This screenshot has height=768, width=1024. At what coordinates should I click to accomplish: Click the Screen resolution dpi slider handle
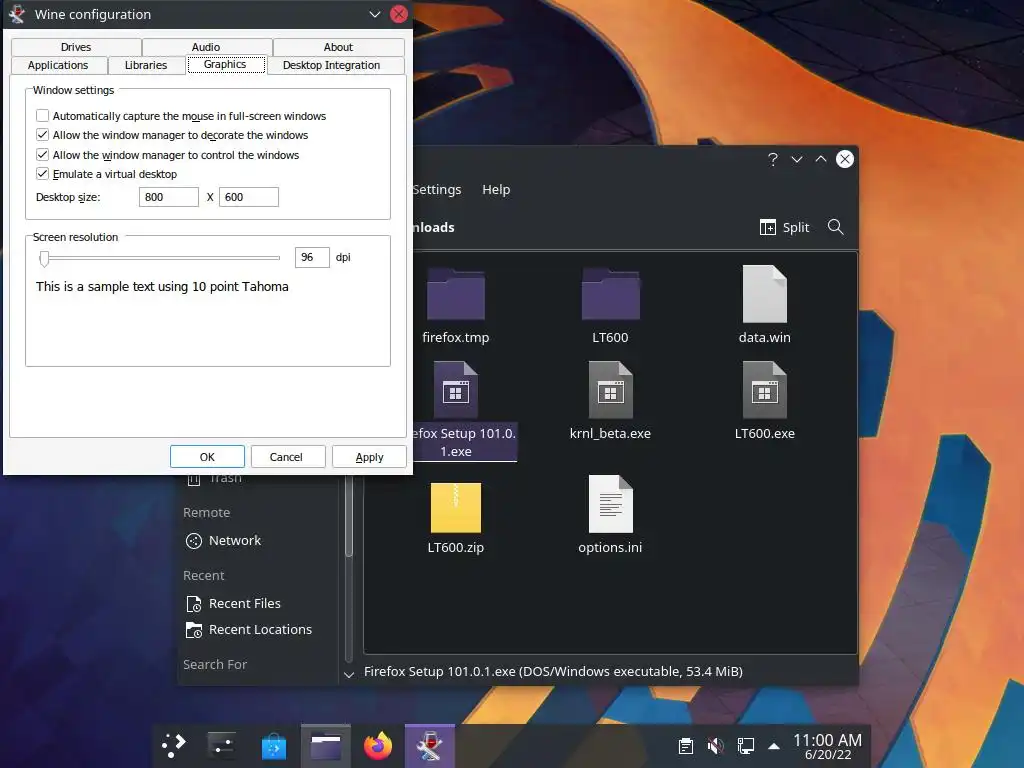[44, 258]
